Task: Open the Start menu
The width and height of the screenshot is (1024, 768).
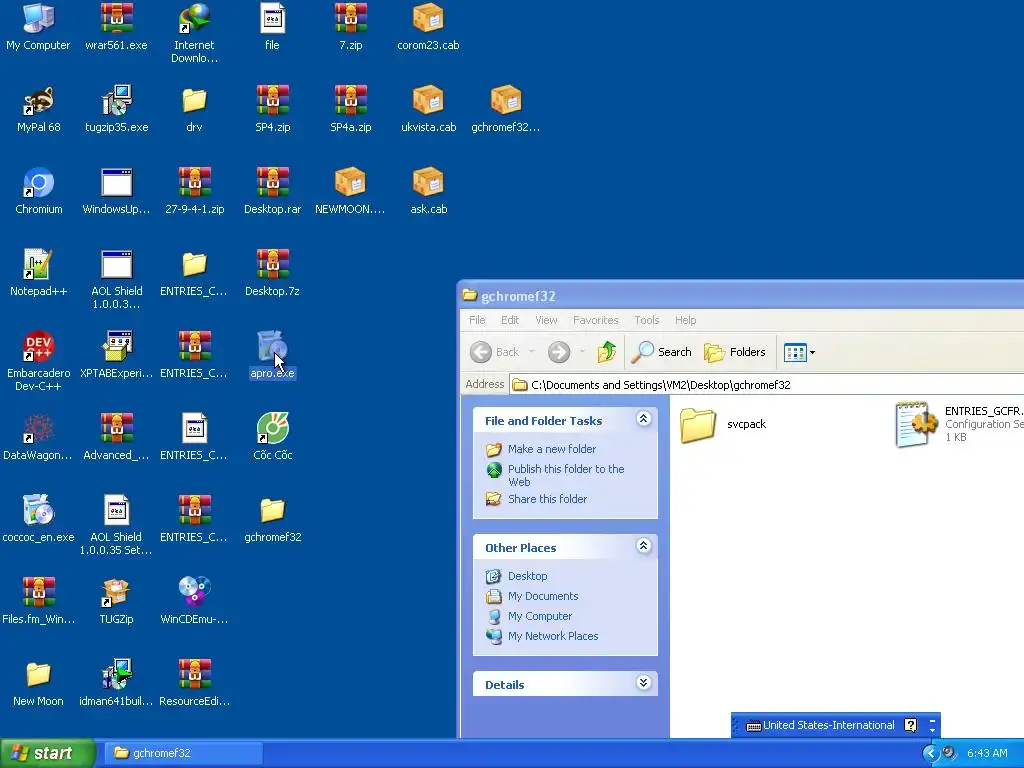Action: pyautogui.click(x=48, y=753)
